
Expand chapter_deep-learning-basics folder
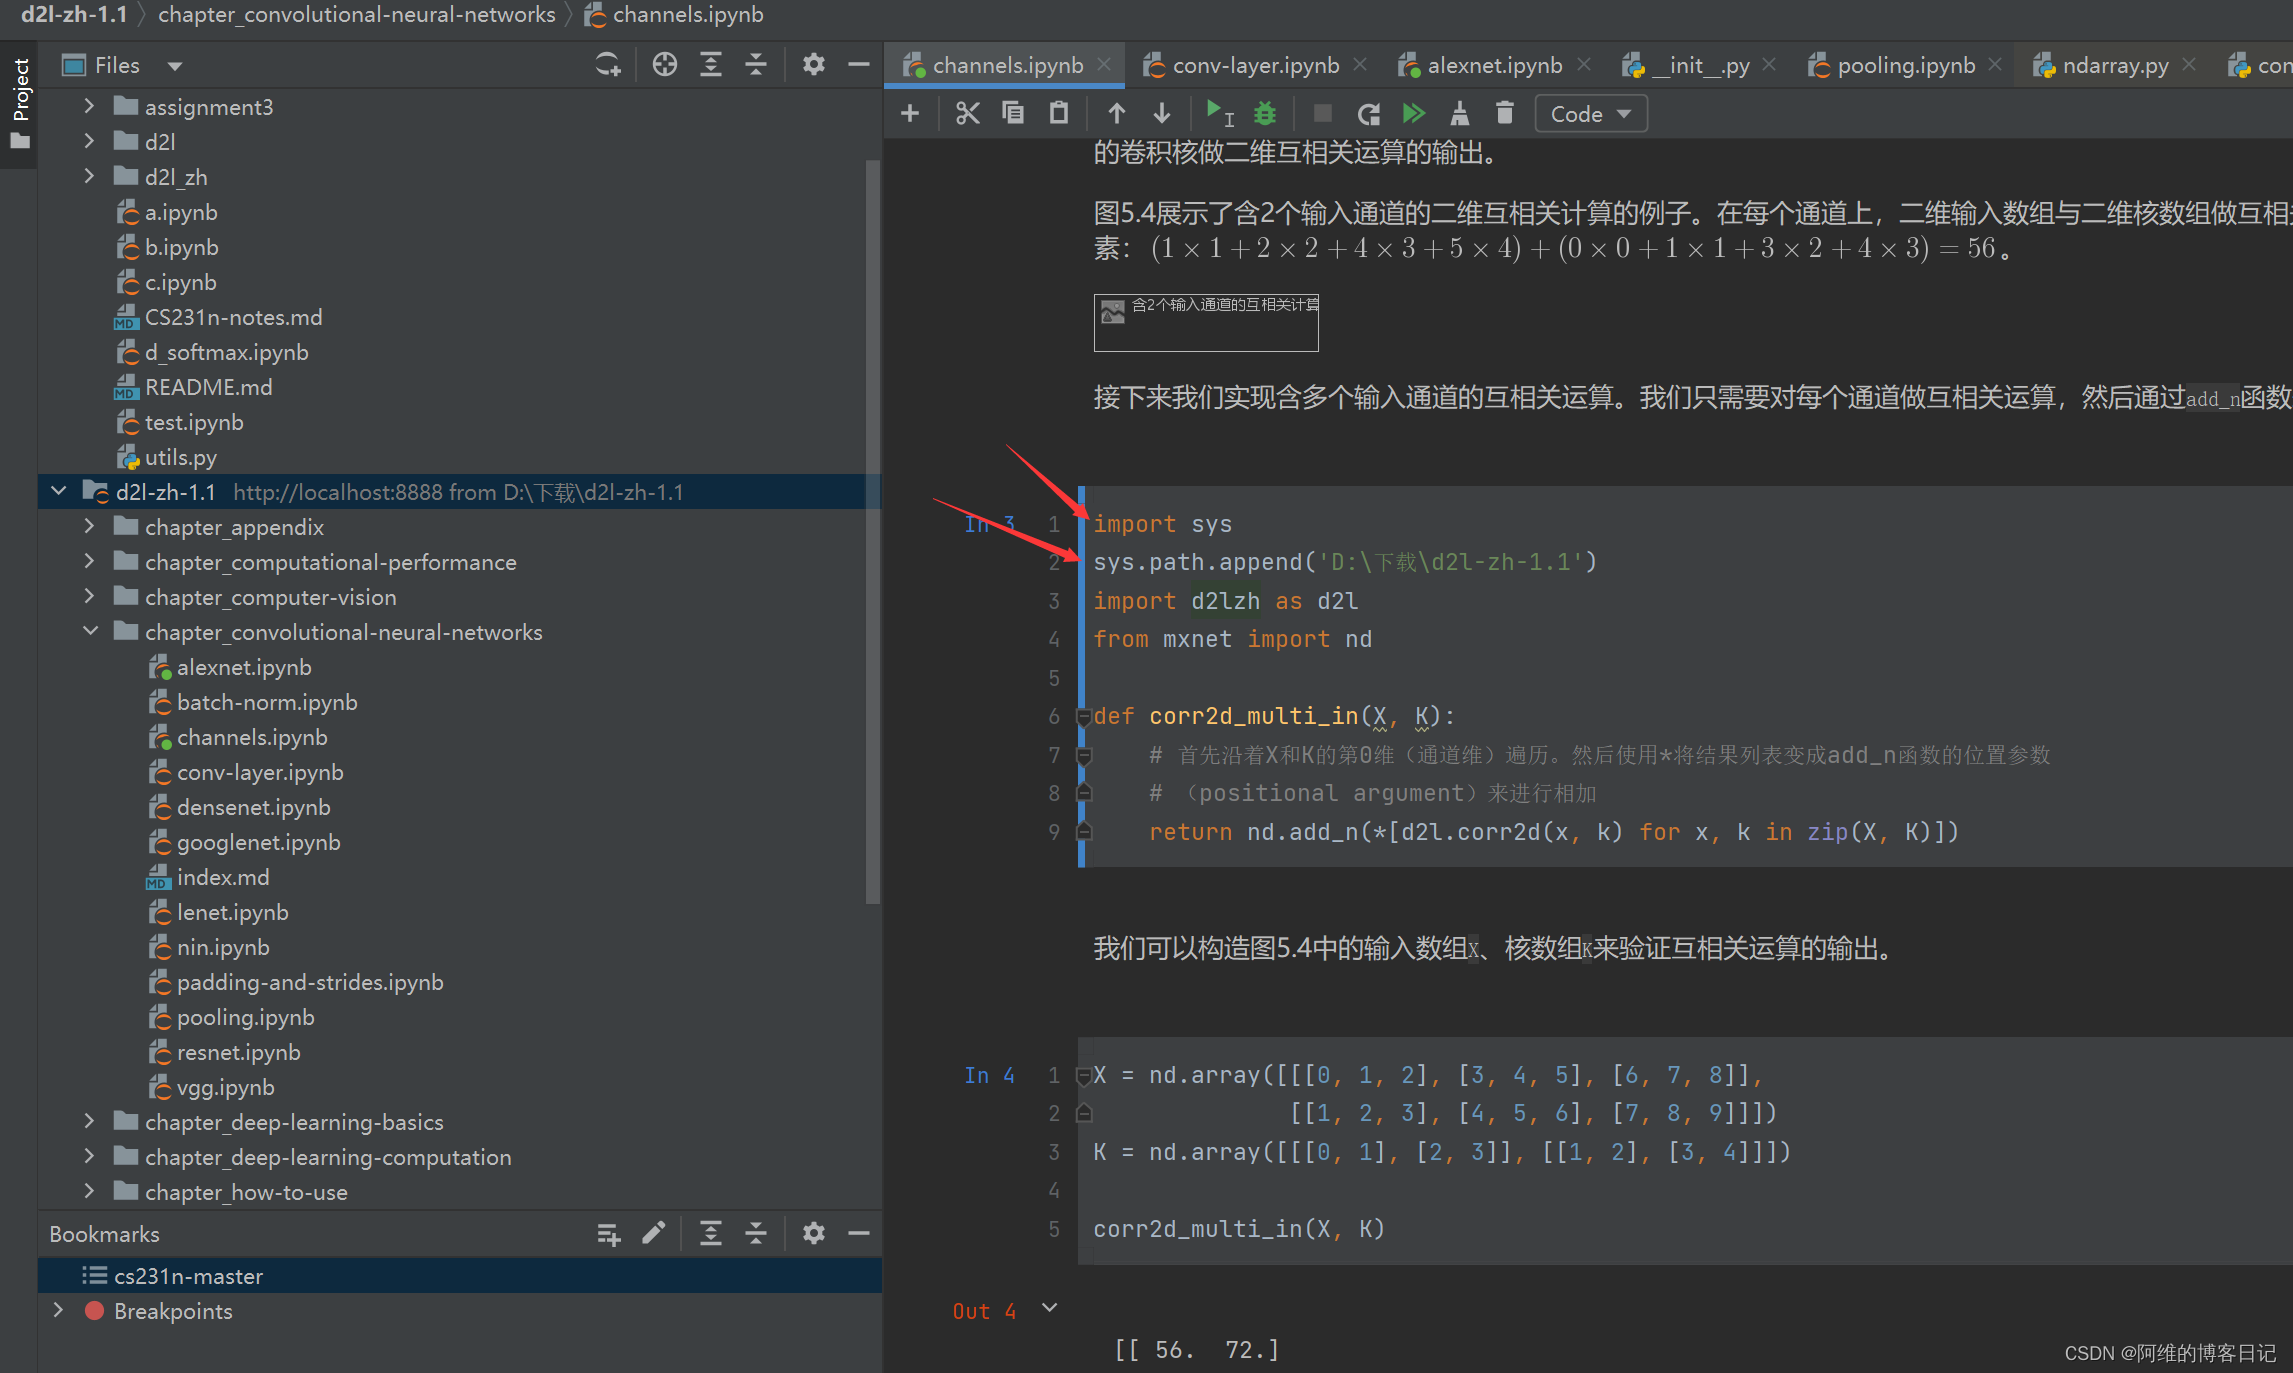pyautogui.click(x=89, y=1121)
